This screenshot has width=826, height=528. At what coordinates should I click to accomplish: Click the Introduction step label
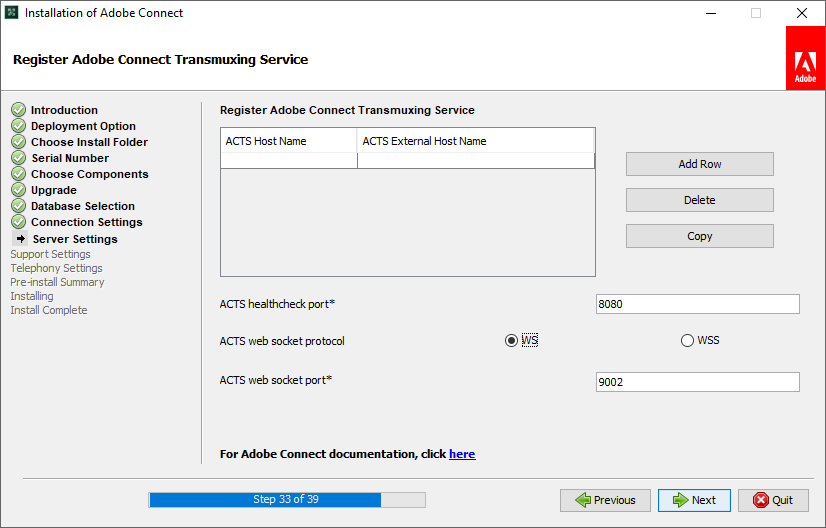64,110
